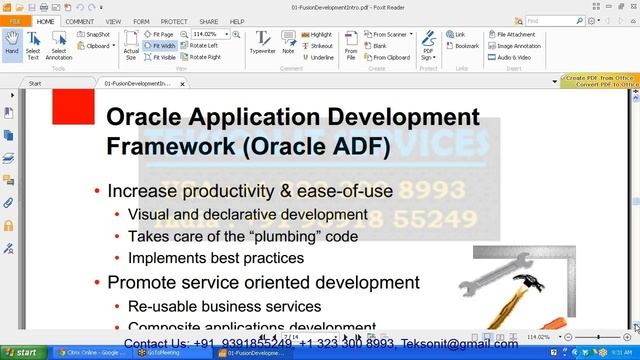This screenshot has width=640, height=360.
Task: Click the Open file icon in quick access
Action: tap(20, 7)
